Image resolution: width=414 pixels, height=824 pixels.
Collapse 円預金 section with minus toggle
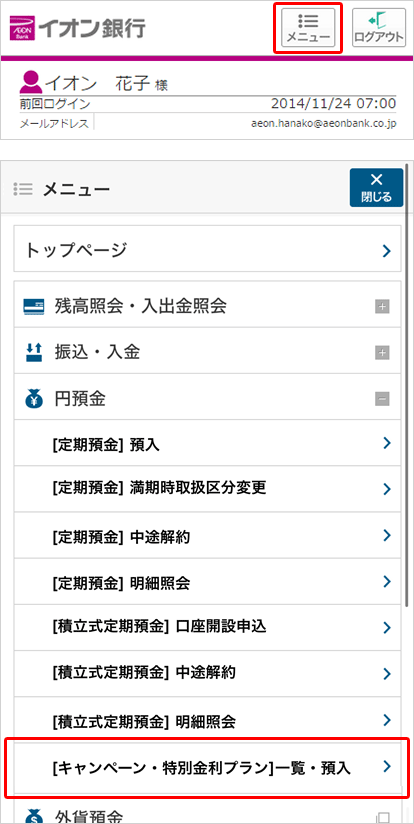tap(382, 399)
